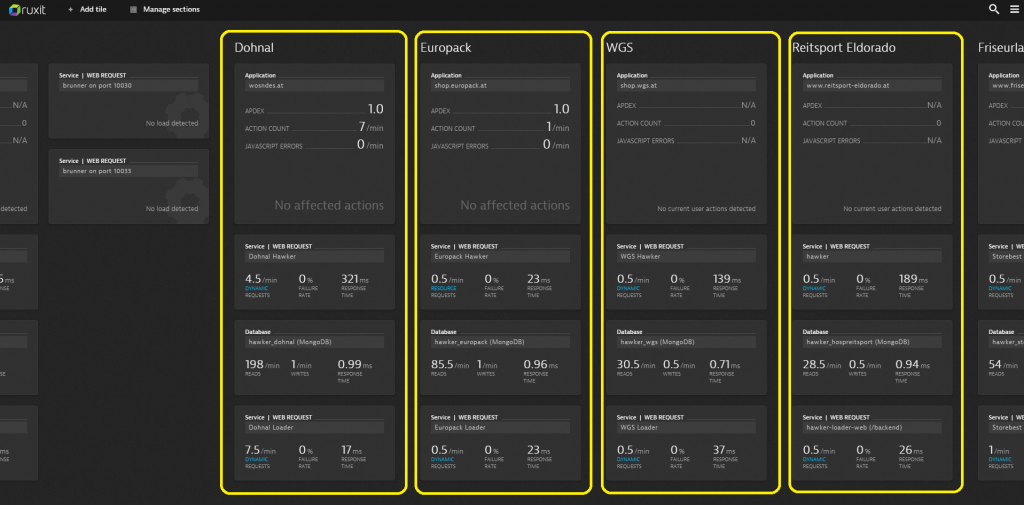Open the wosndes.at application tile
The width and height of the screenshot is (1024, 505).
pyautogui.click(x=314, y=144)
